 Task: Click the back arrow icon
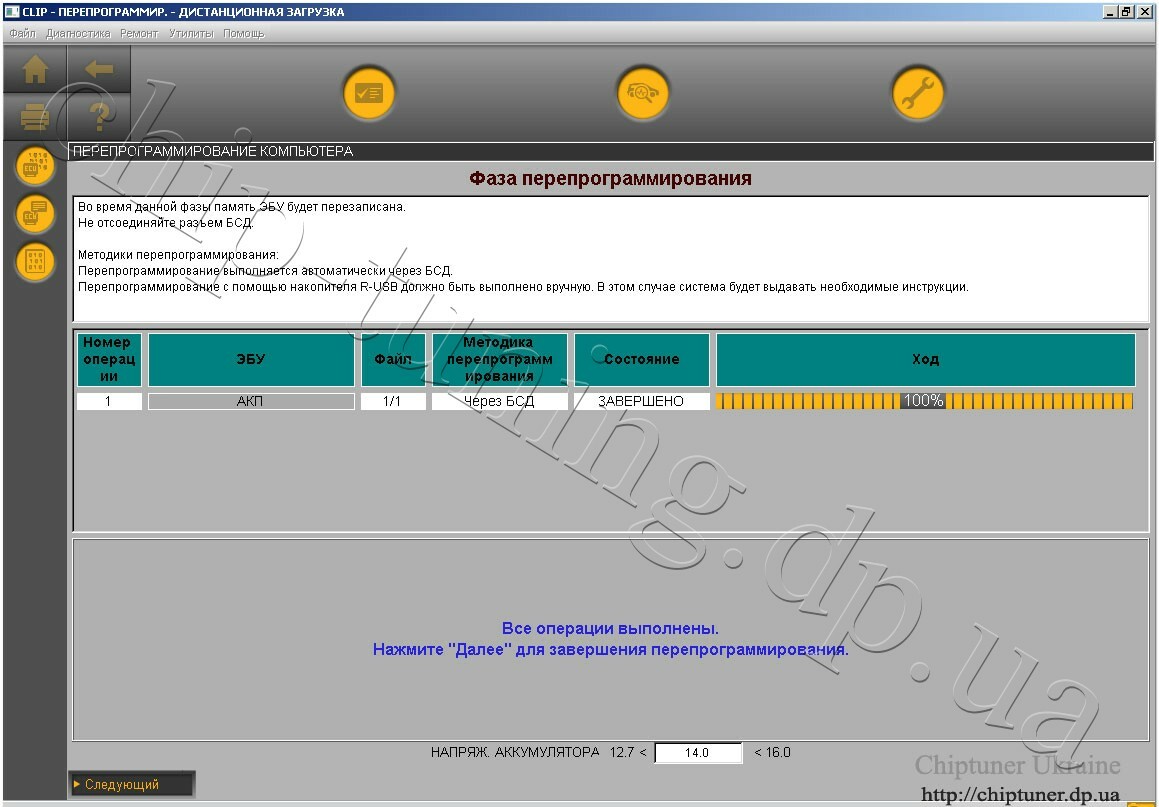pyautogui.click(x=99, y=69)
